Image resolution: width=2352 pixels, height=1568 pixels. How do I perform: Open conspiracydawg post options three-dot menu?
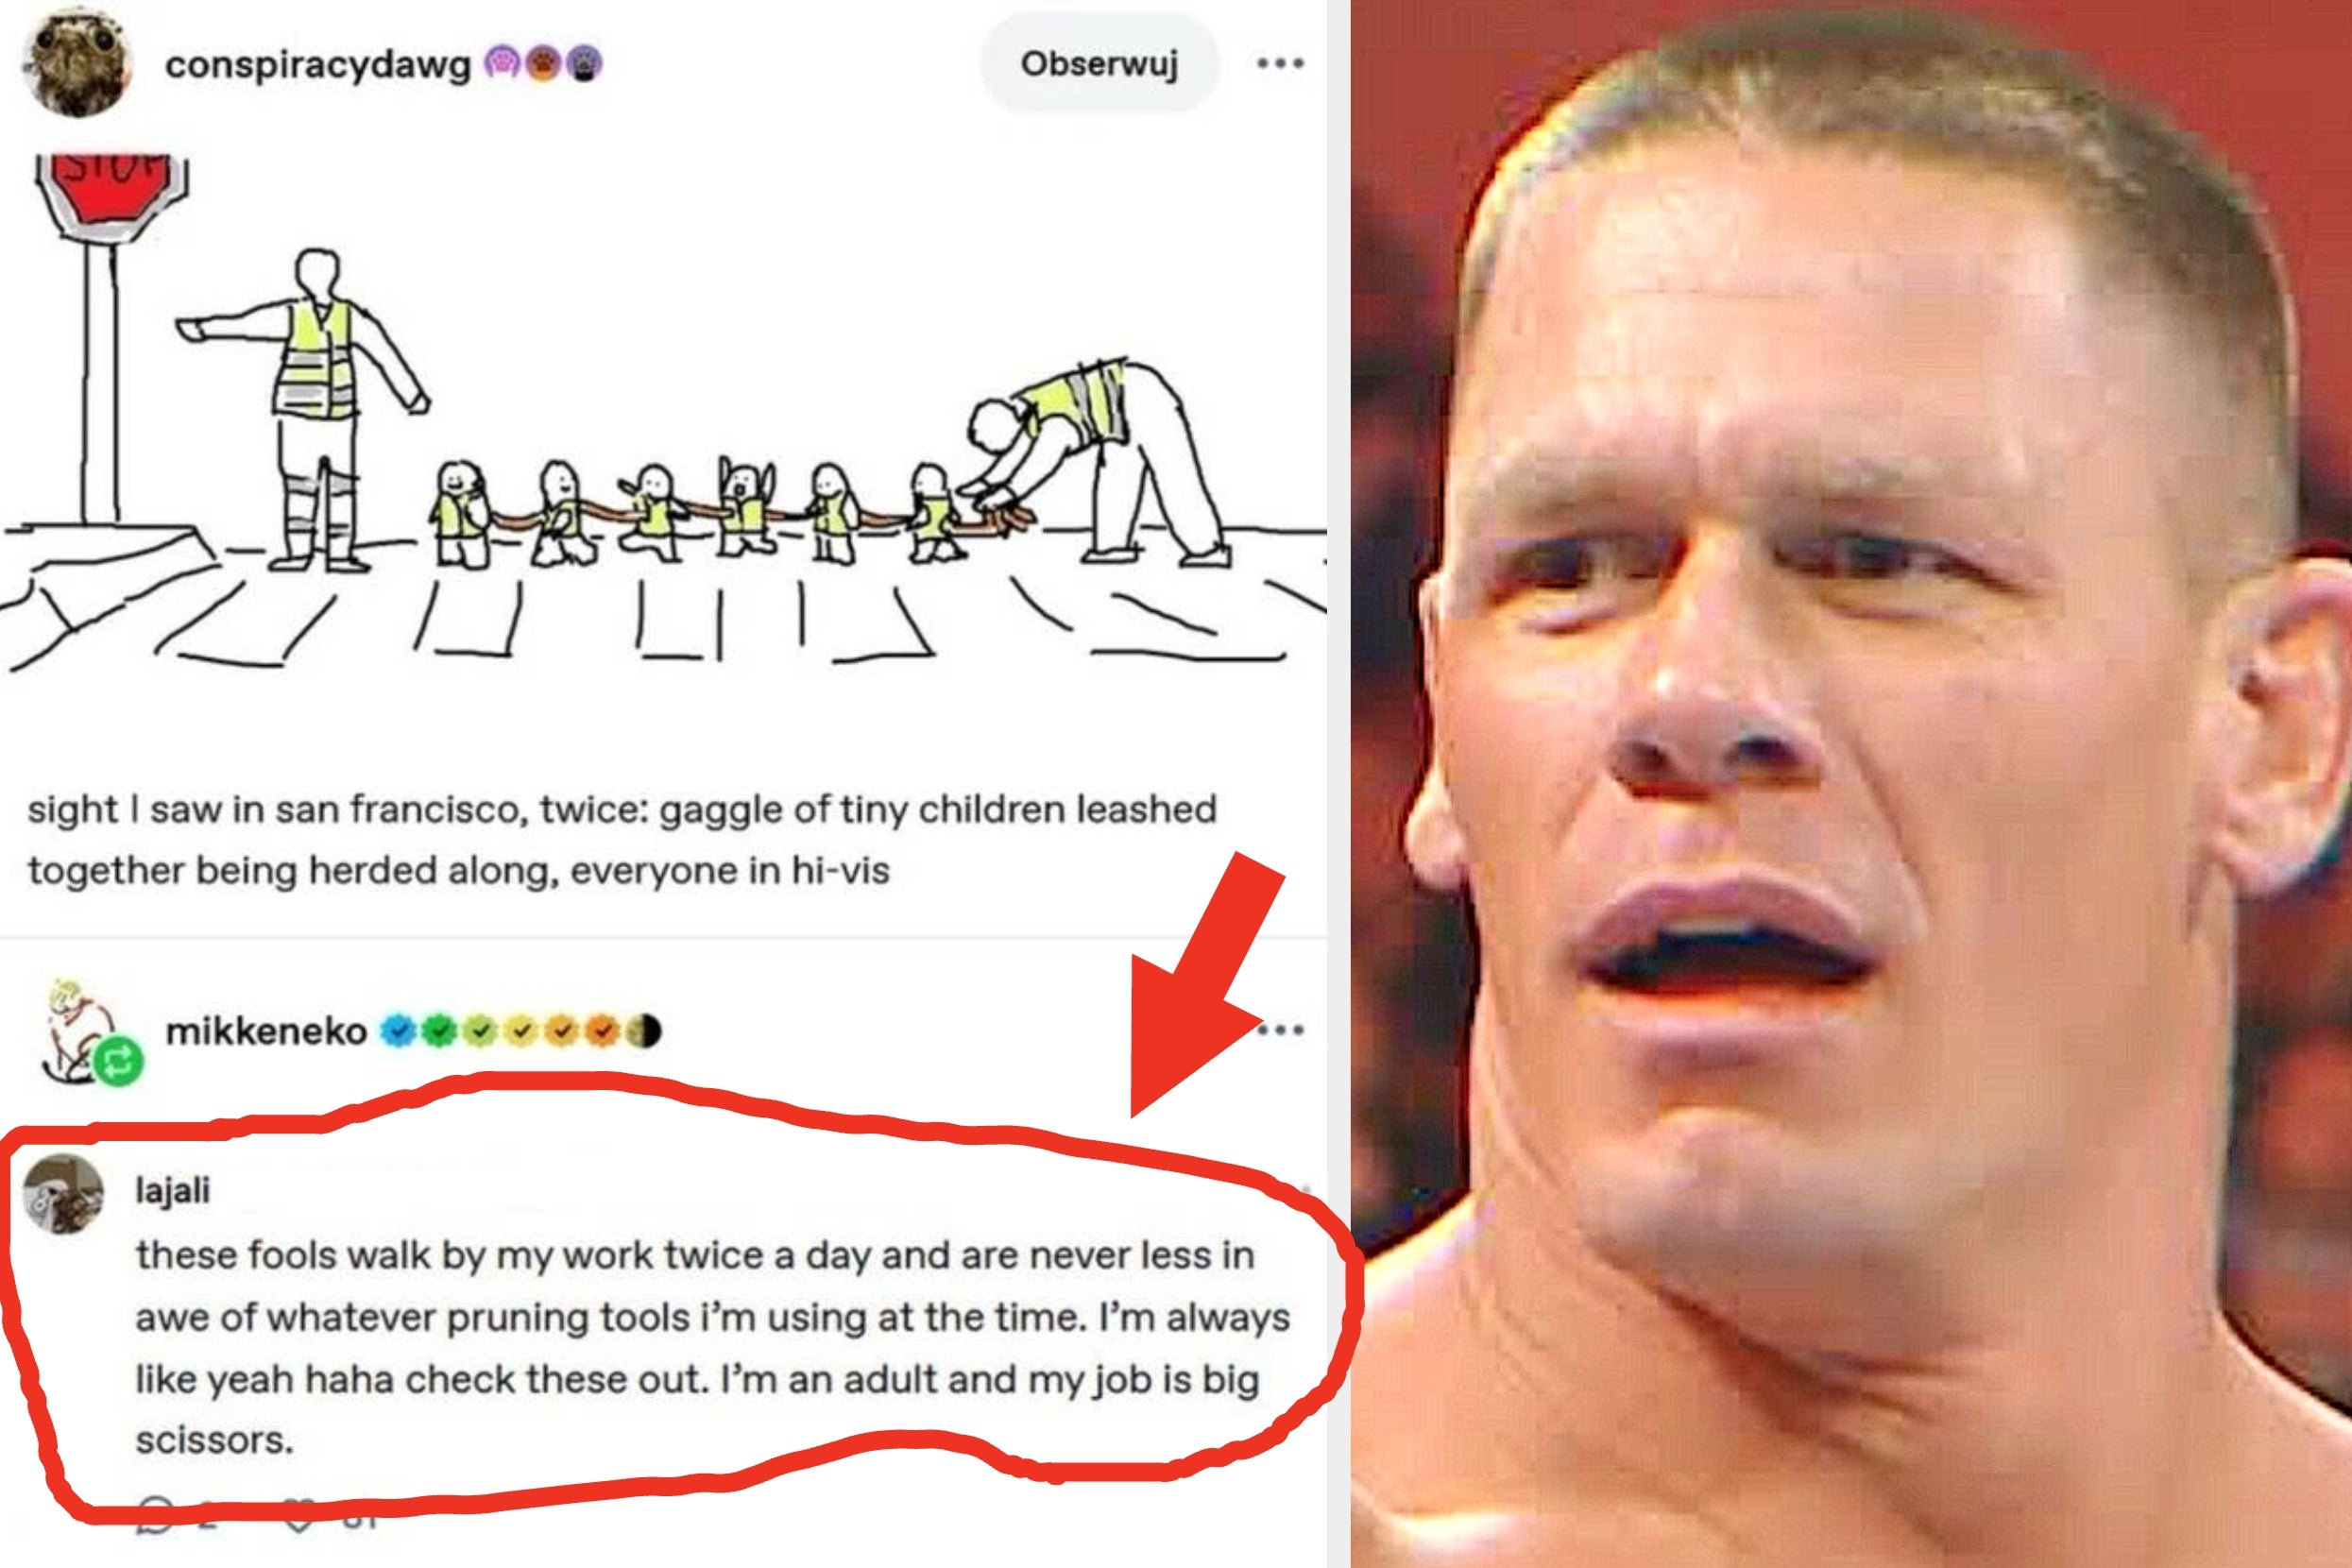[x=1280, y=64]
